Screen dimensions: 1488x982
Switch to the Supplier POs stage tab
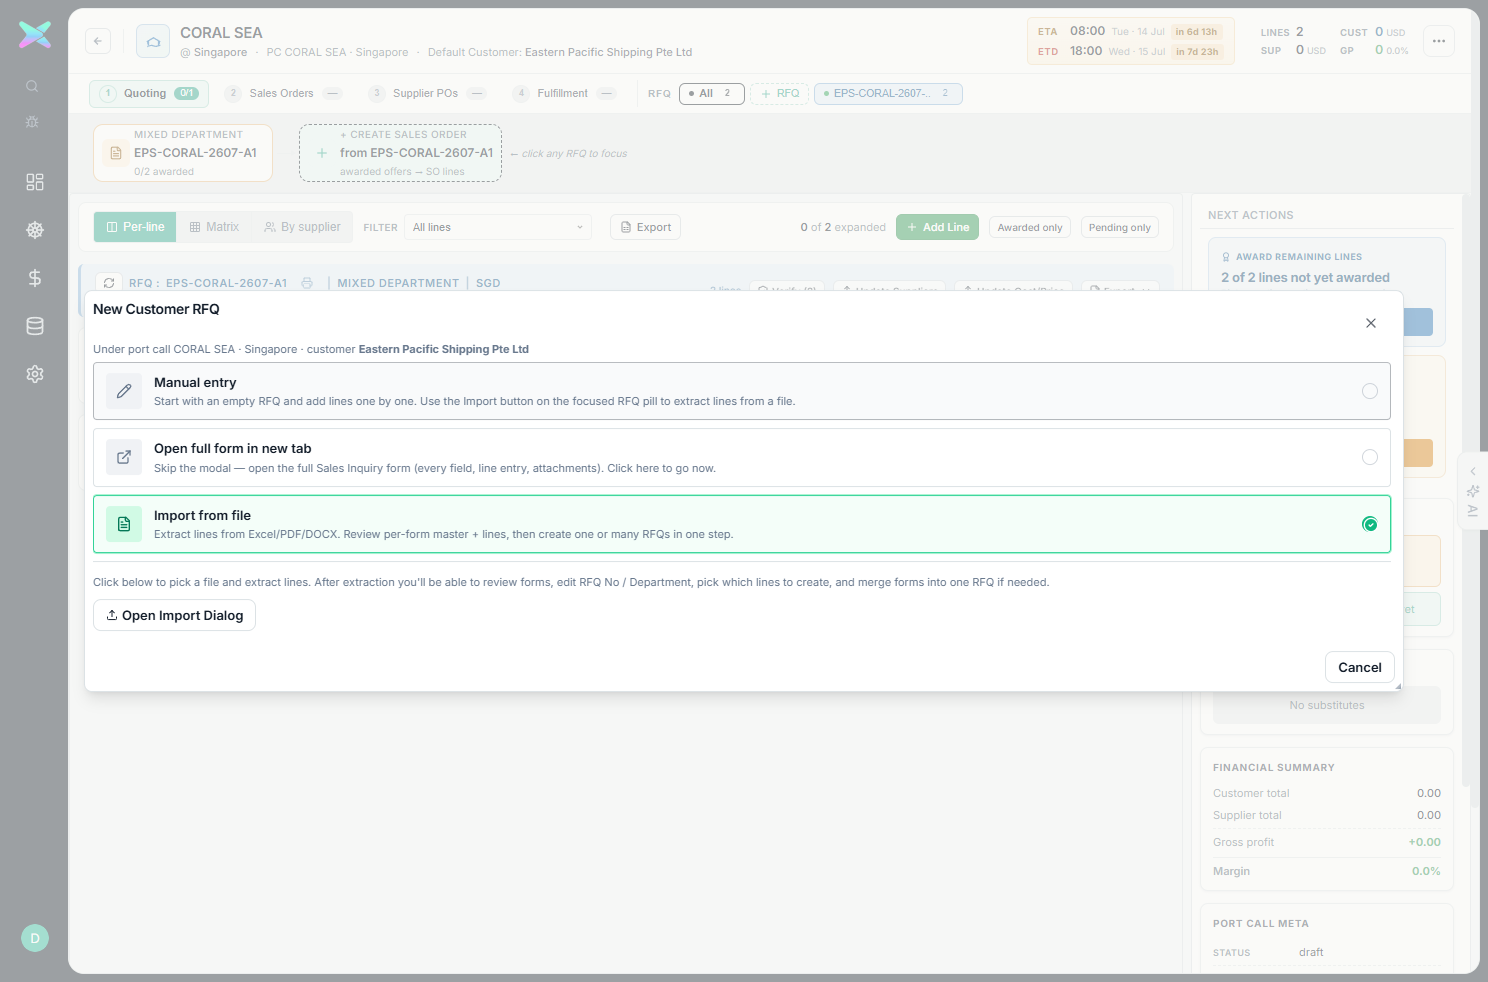(427, 93)
